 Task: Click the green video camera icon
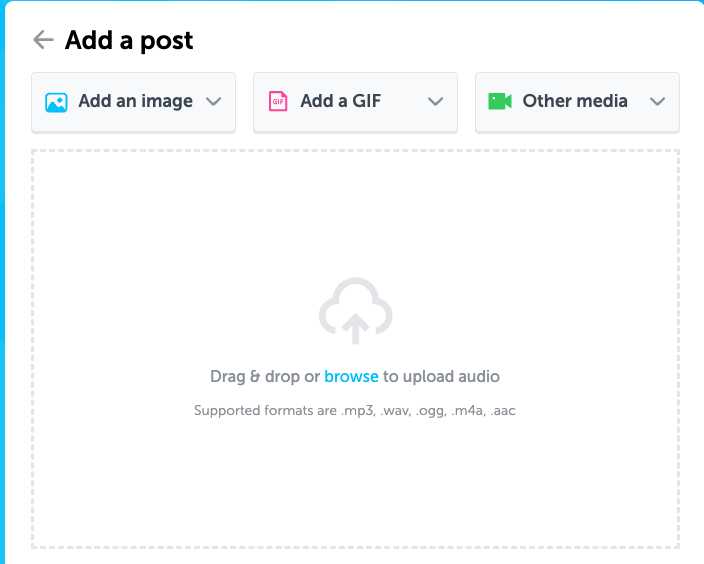pos(500,101)
